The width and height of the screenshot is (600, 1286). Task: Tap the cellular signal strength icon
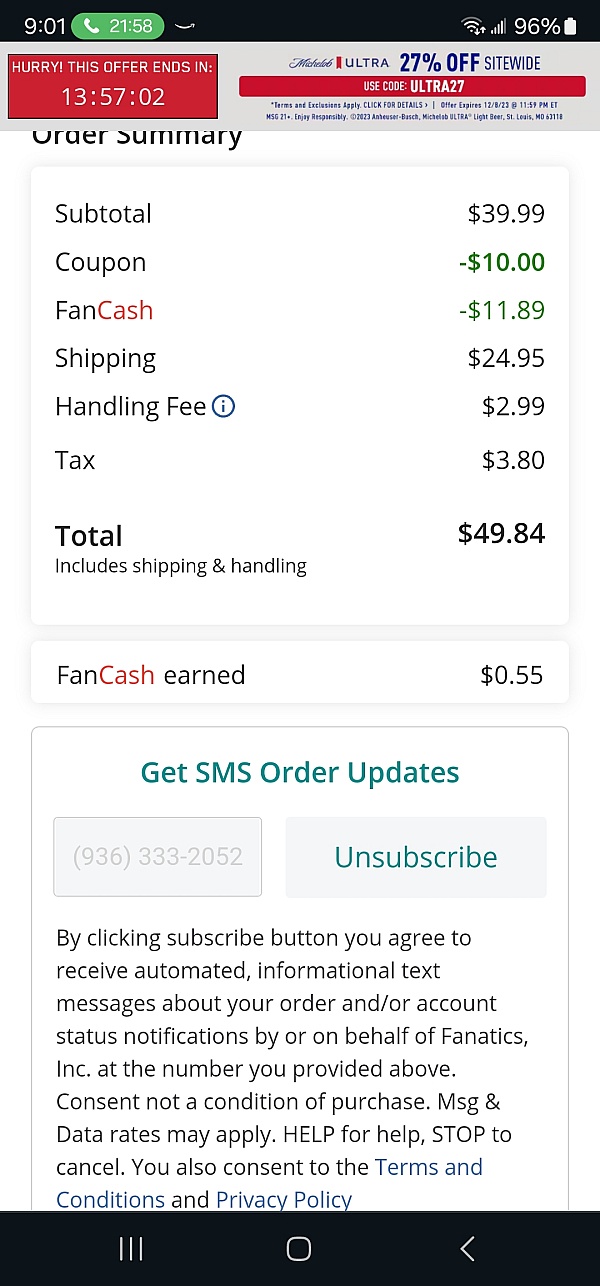pos(497,26)
